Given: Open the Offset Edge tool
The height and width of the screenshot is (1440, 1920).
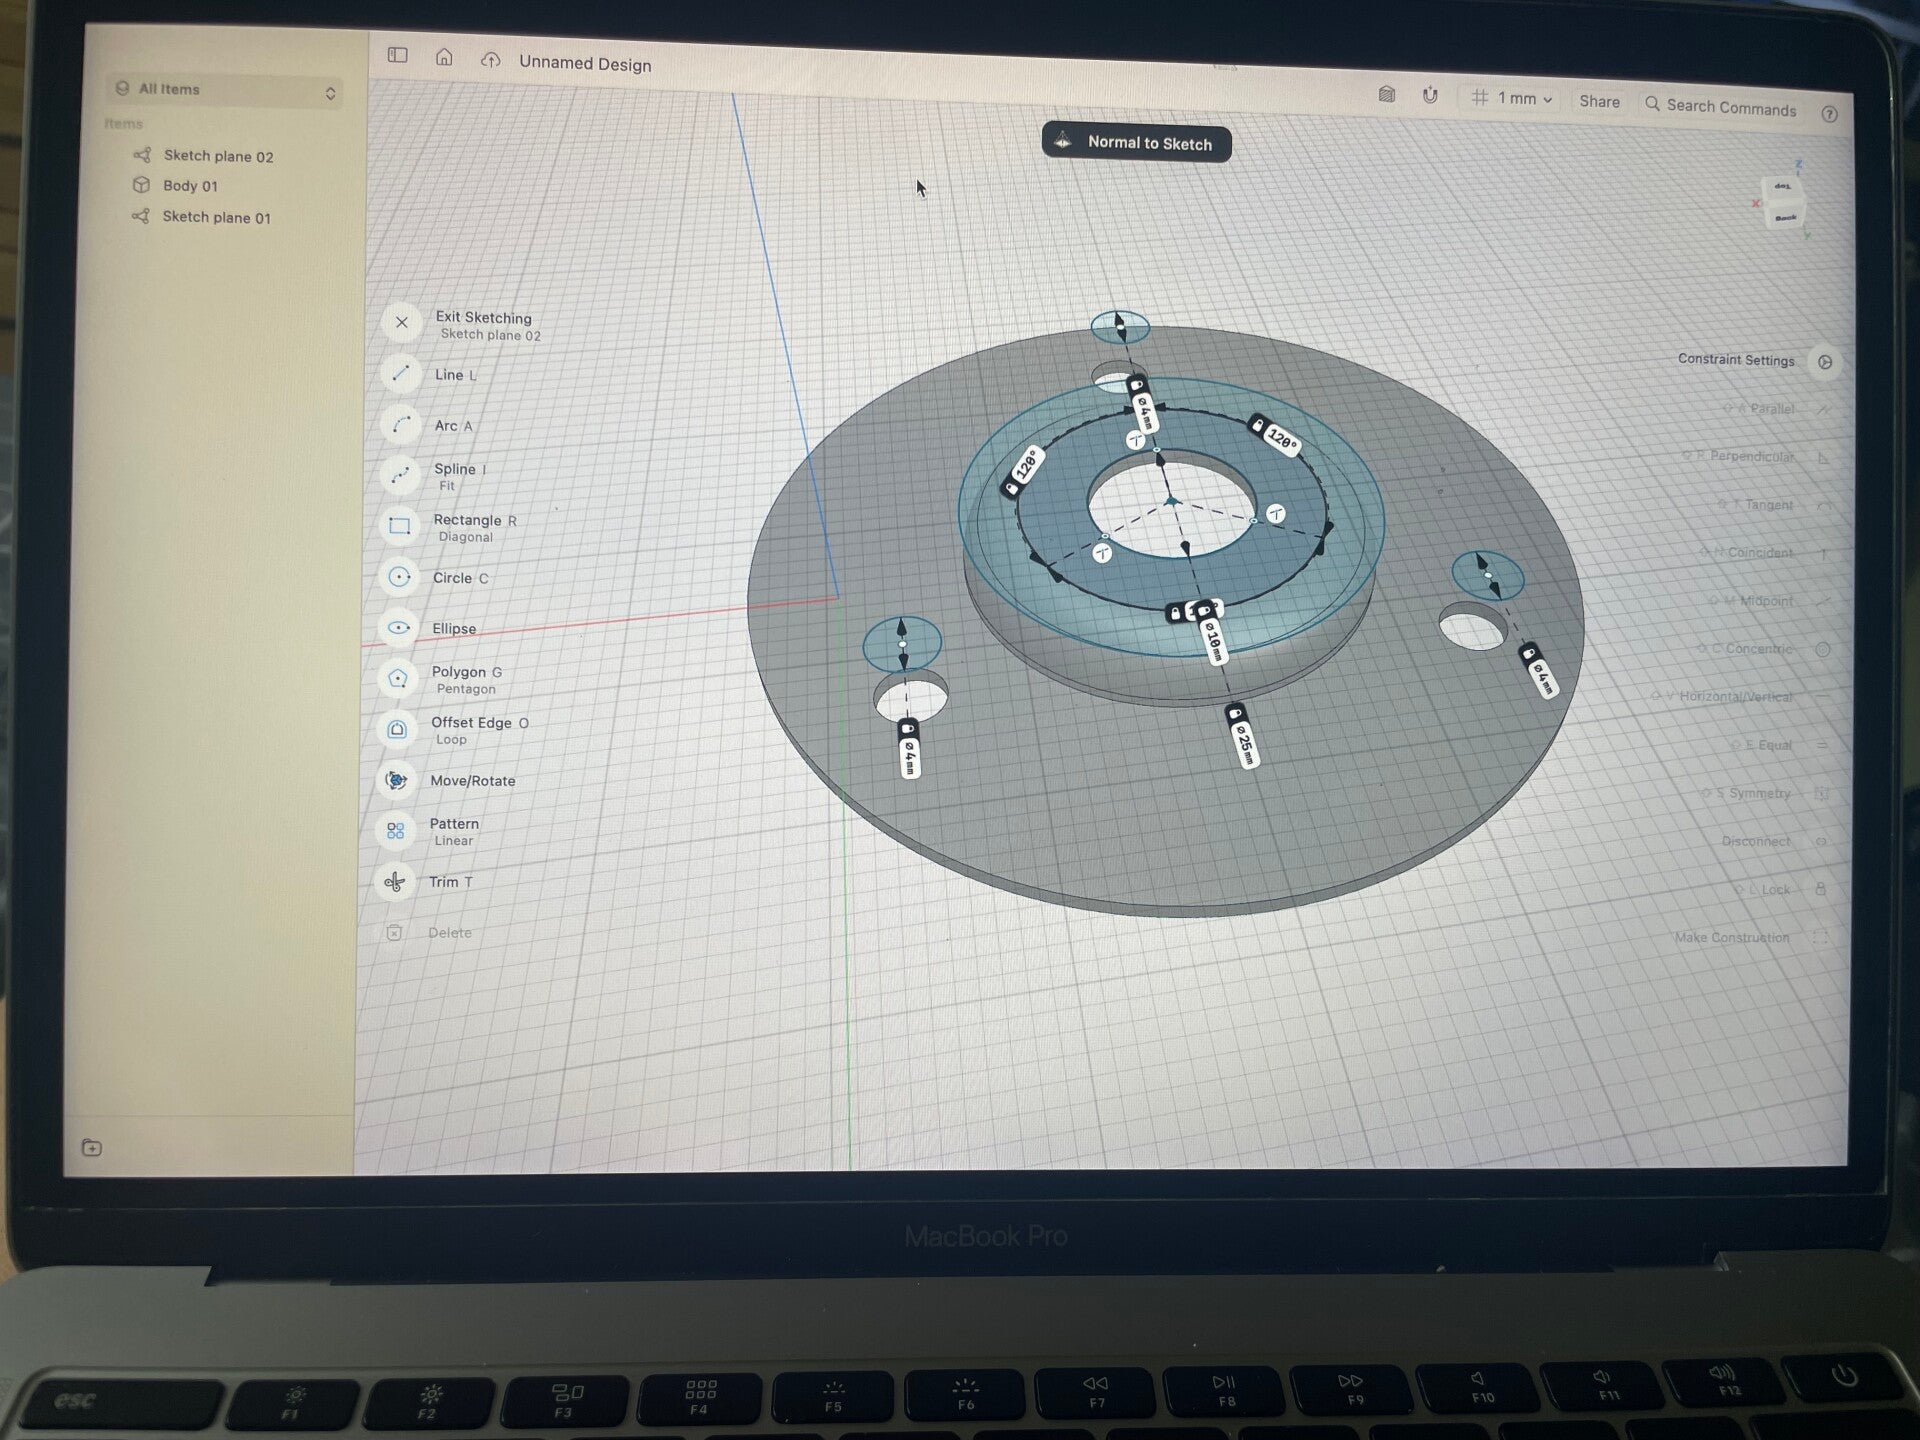Looking at the screenshot, I should click(x=397, y=729).
